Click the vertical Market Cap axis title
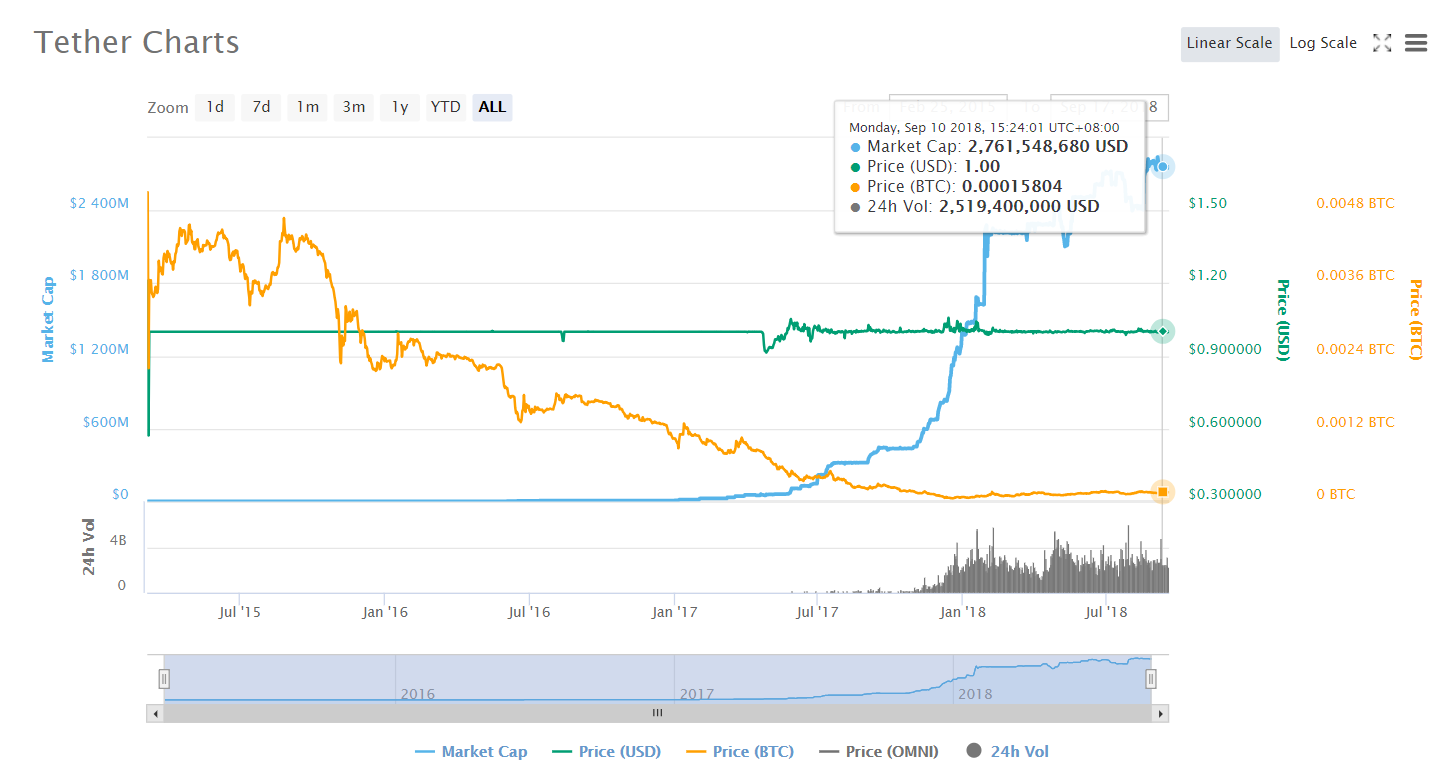1436x762 pixels. click(48, 319)
